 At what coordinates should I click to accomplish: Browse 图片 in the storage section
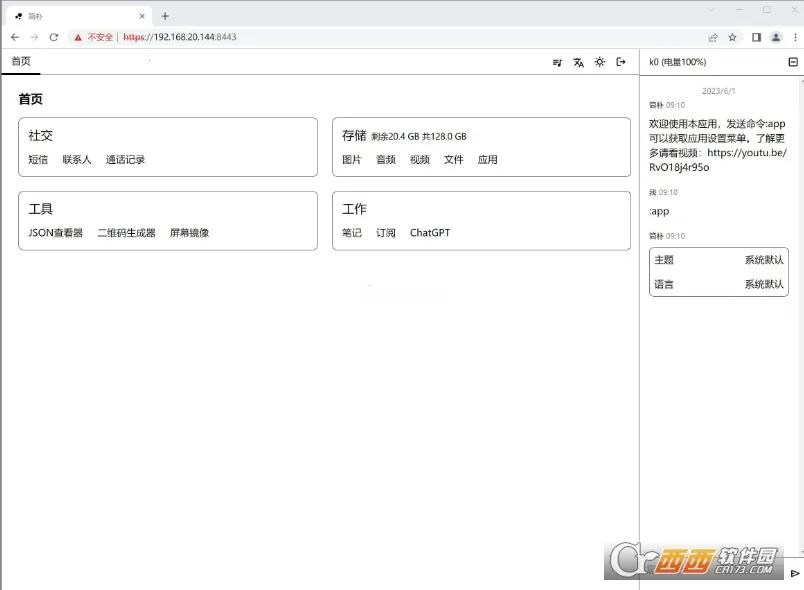click(x=352, y=159)
